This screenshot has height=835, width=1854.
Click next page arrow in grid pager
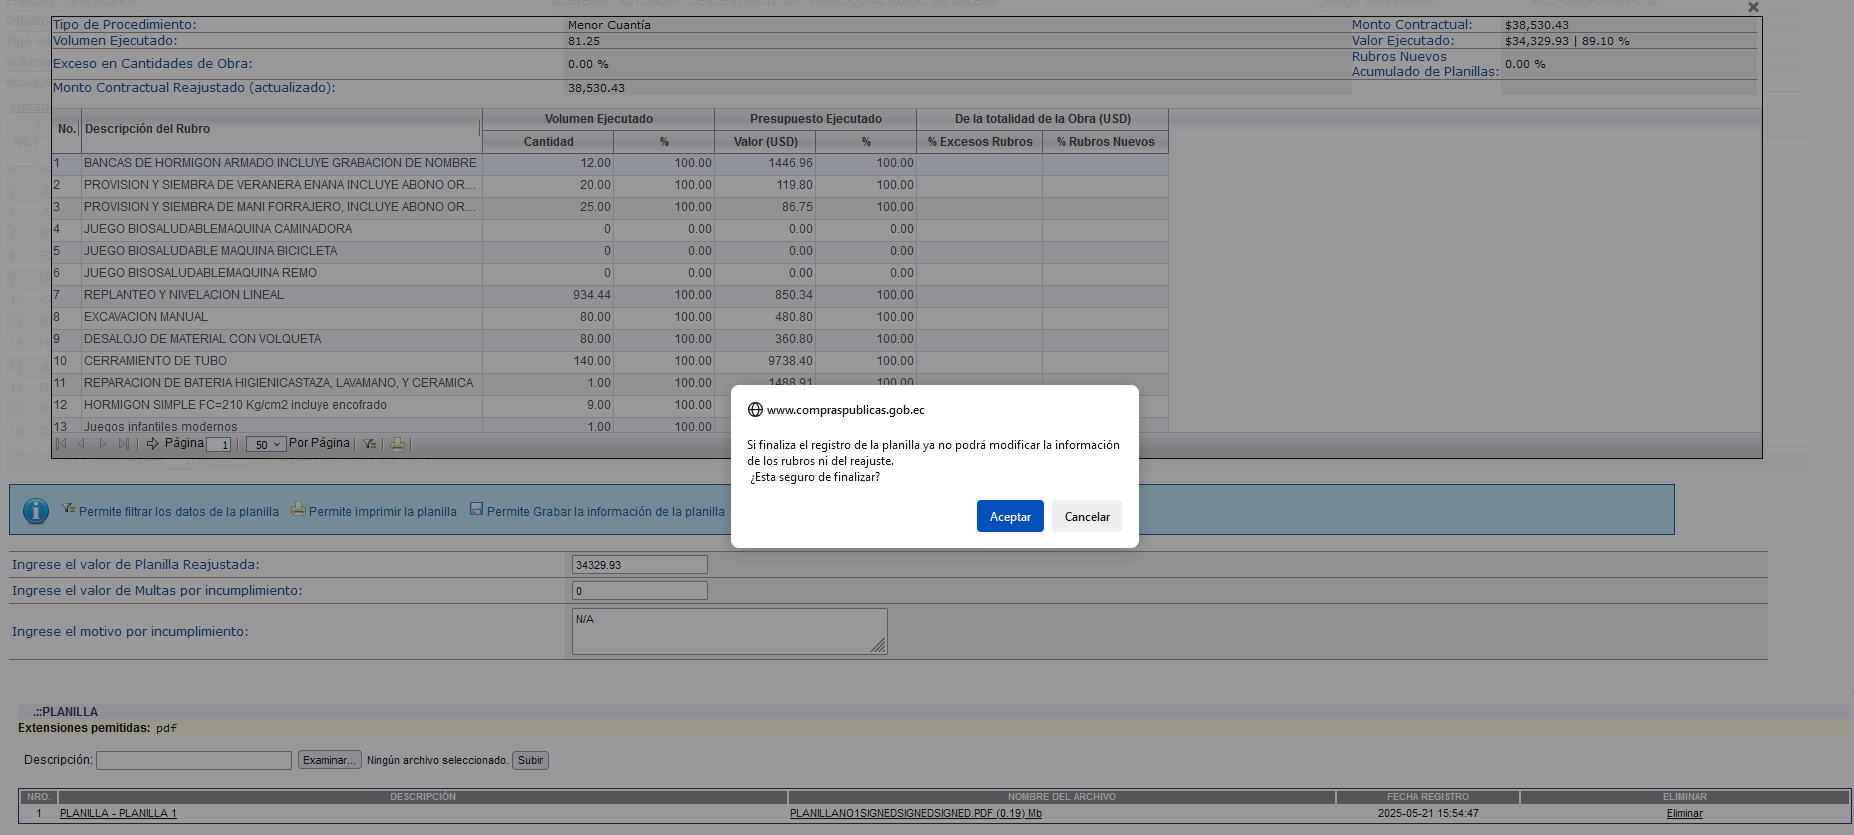tap(103, 444)
